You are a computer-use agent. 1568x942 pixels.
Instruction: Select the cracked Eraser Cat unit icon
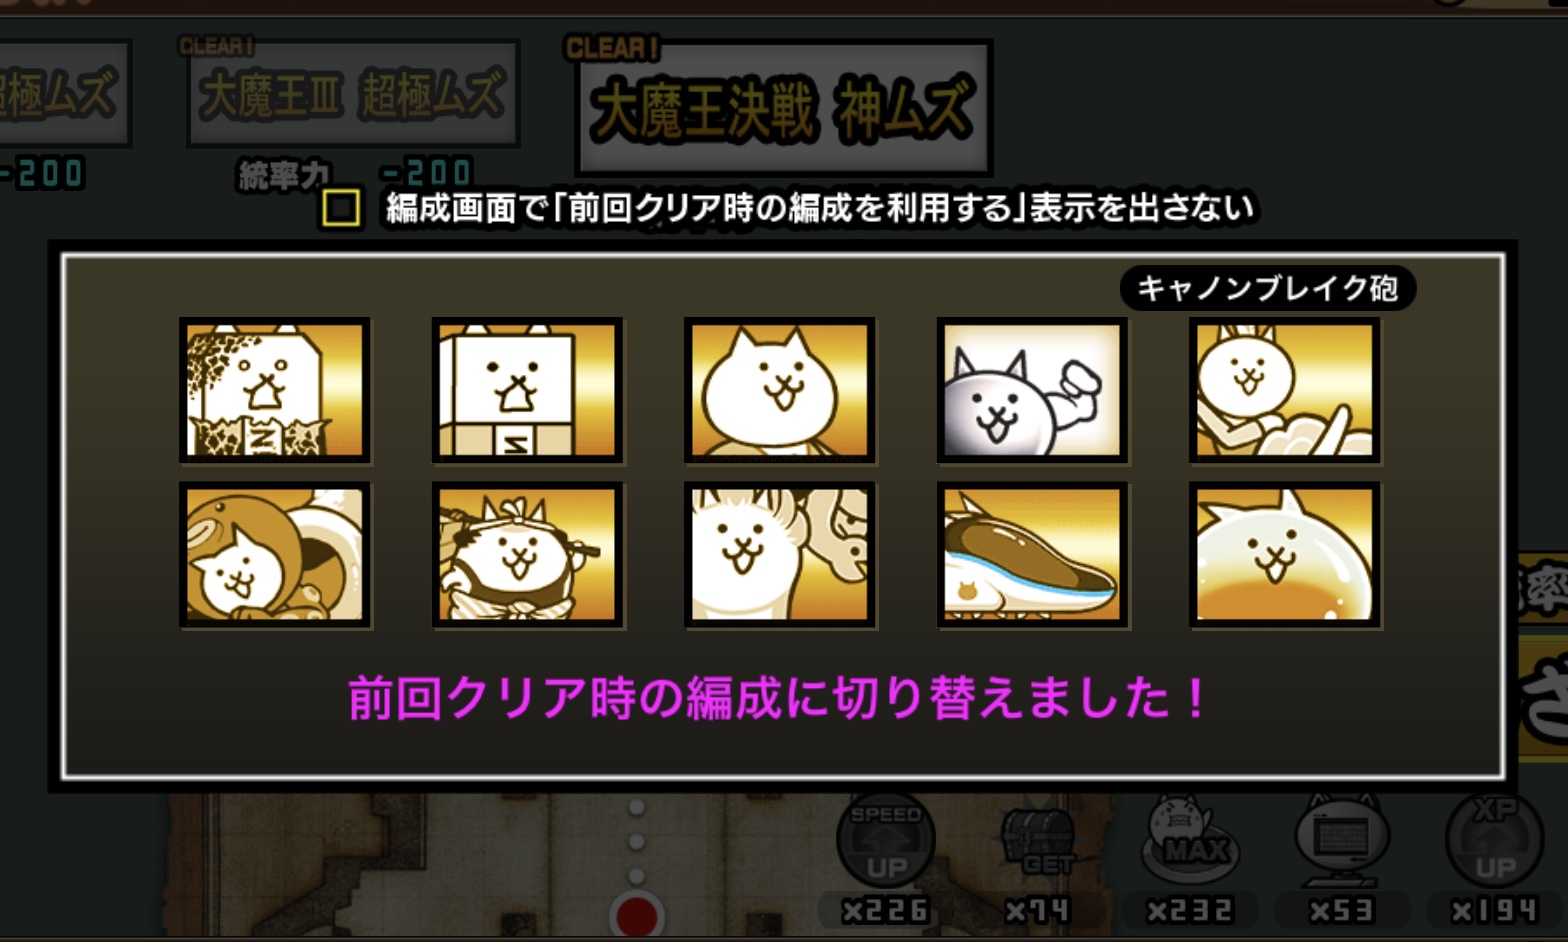[x=275, y=390]
